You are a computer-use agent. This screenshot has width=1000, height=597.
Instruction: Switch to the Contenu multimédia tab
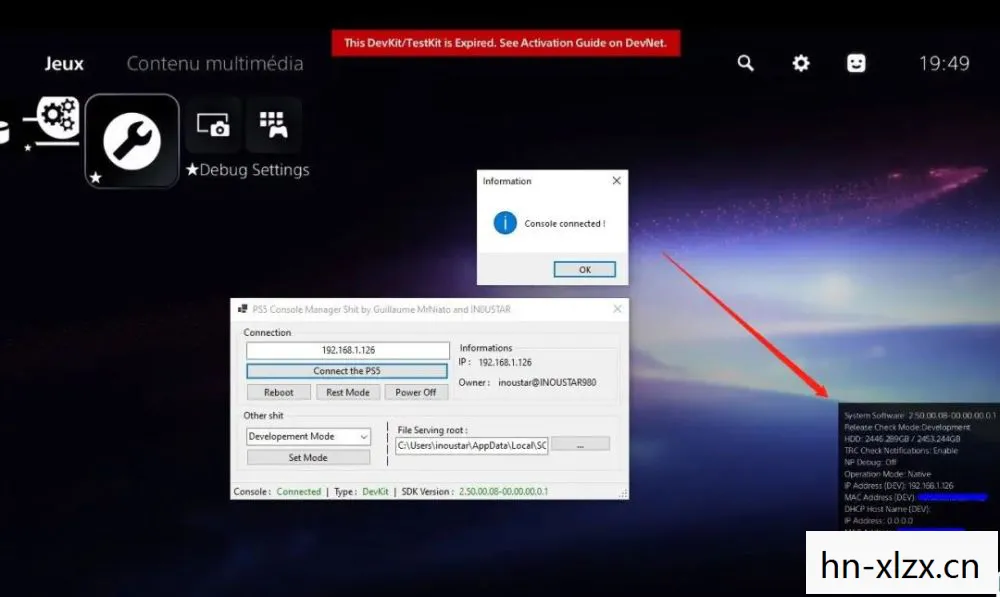[x=215, y=64]
